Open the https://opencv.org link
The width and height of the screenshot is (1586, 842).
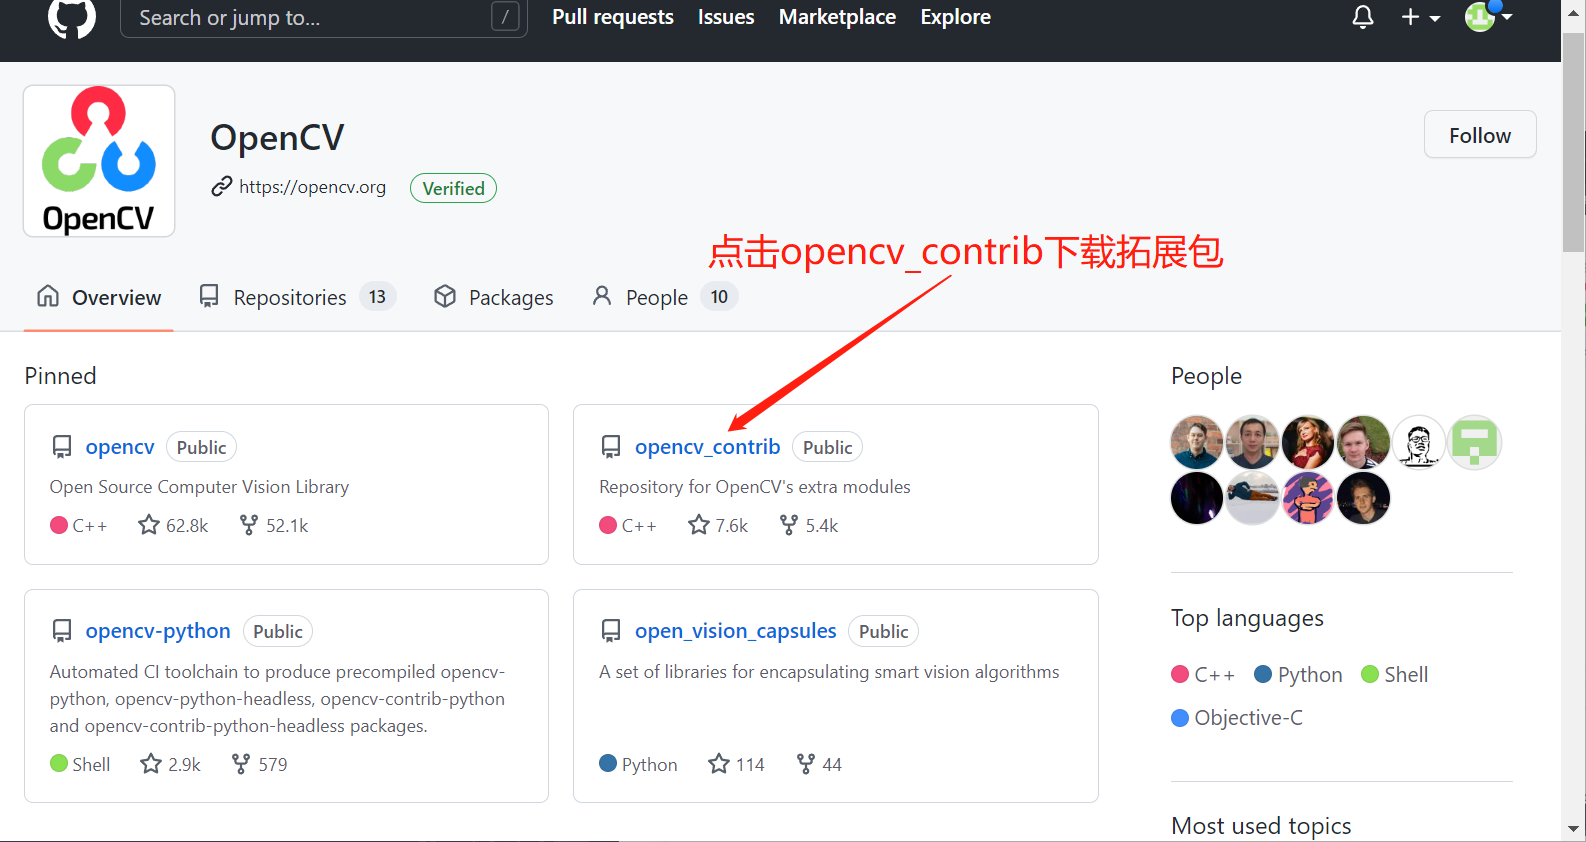(312, 187)
